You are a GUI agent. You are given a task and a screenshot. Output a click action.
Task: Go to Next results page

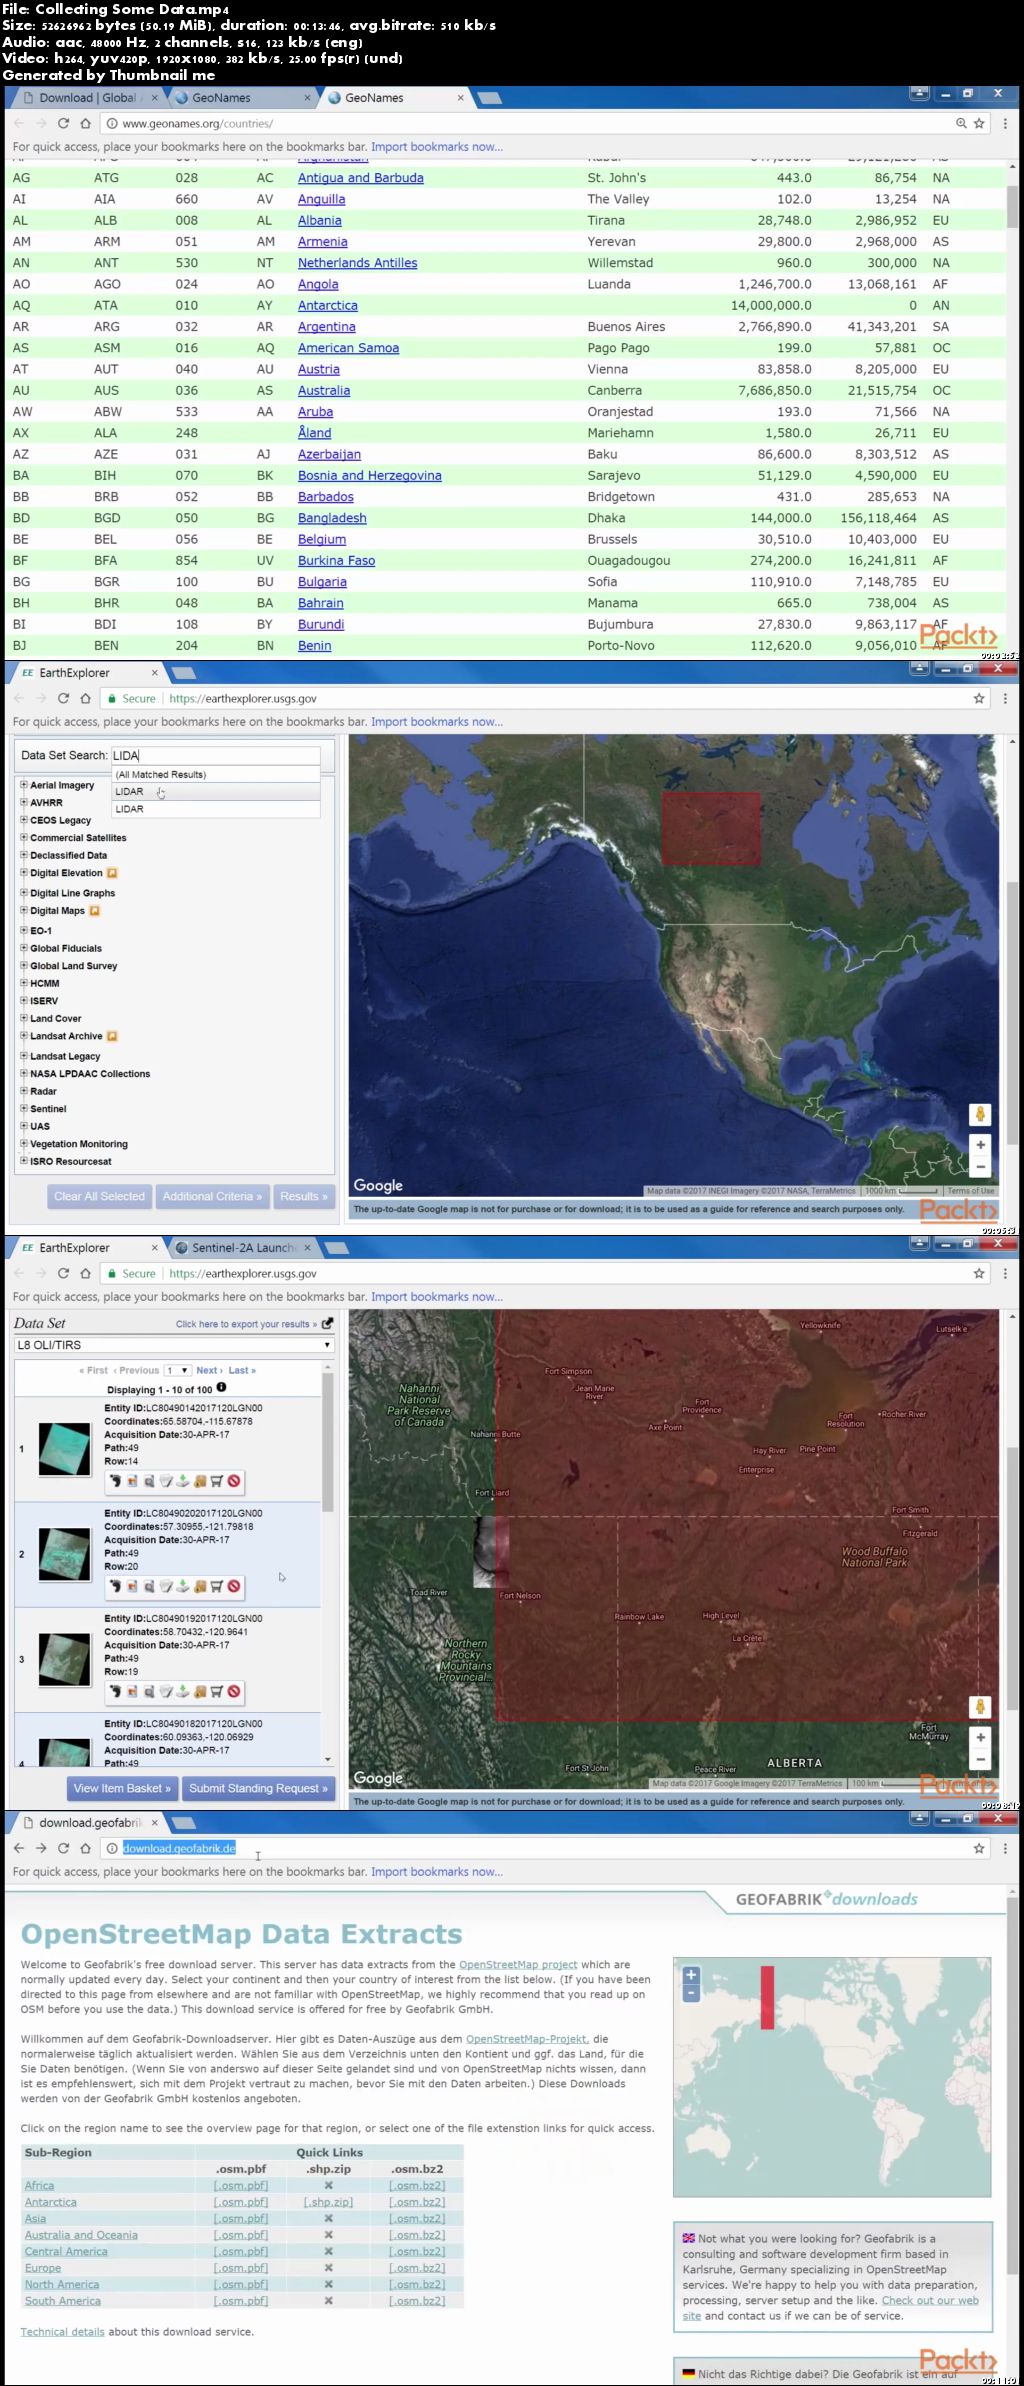coord(208,1370)
